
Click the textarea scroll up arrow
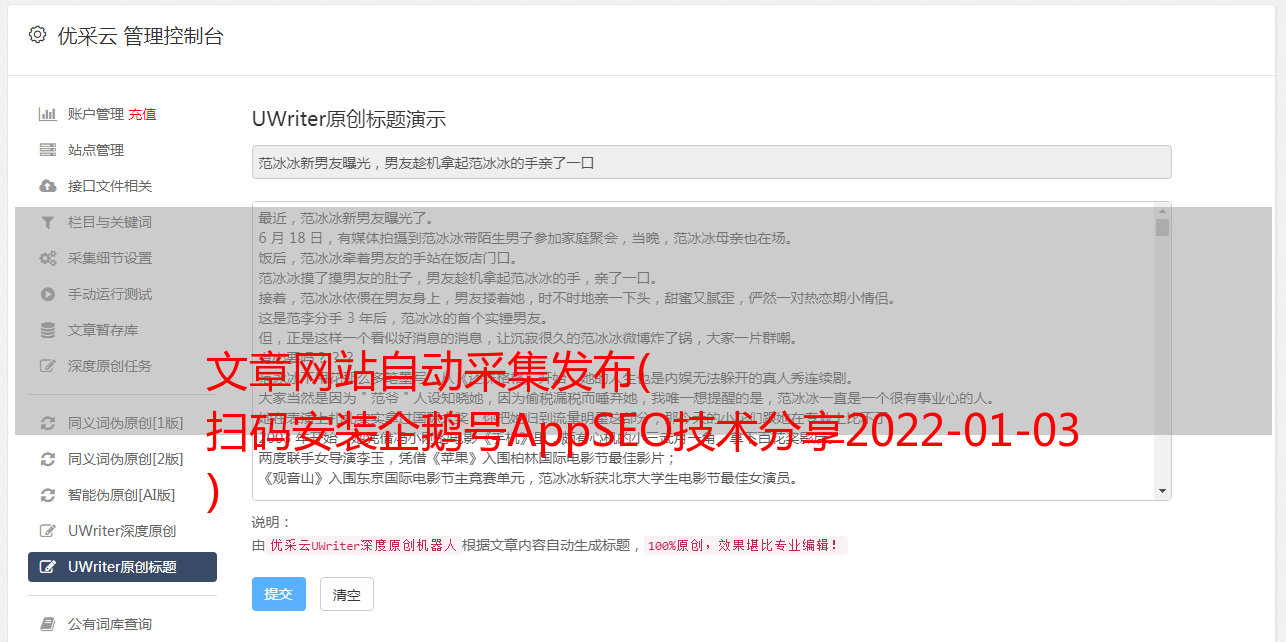pos(1162,211)
